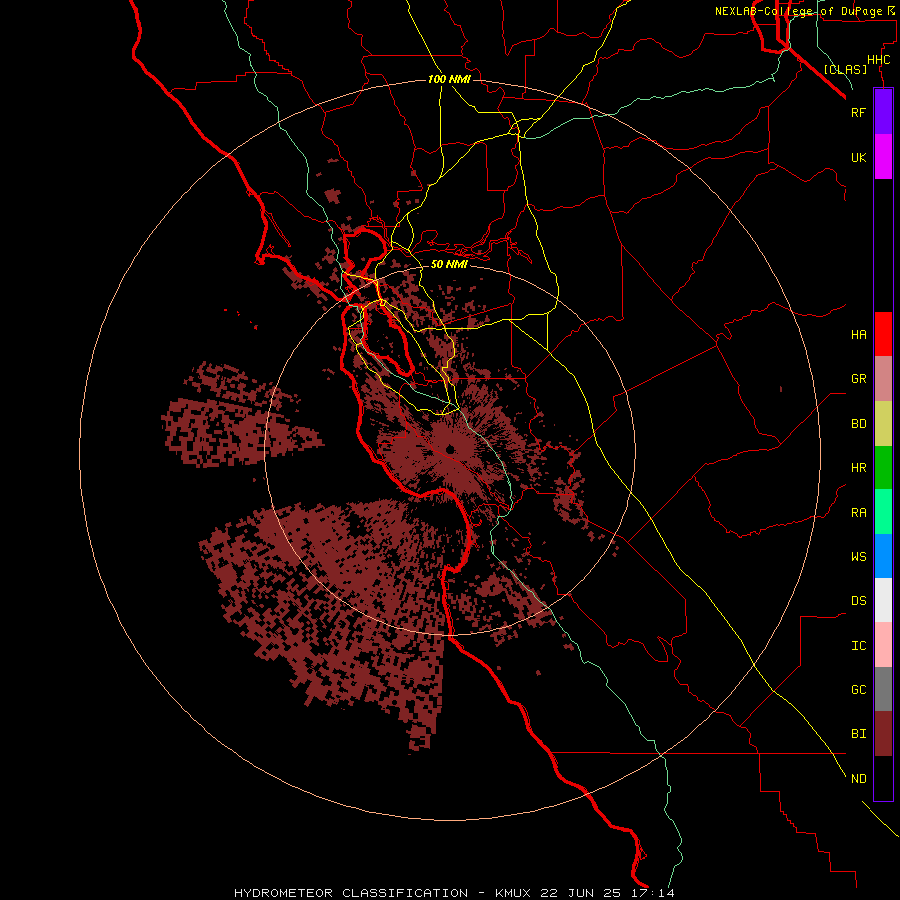900x900 pixels.
Task: Pick the green HR legend swatch
Action: (883, 468)
